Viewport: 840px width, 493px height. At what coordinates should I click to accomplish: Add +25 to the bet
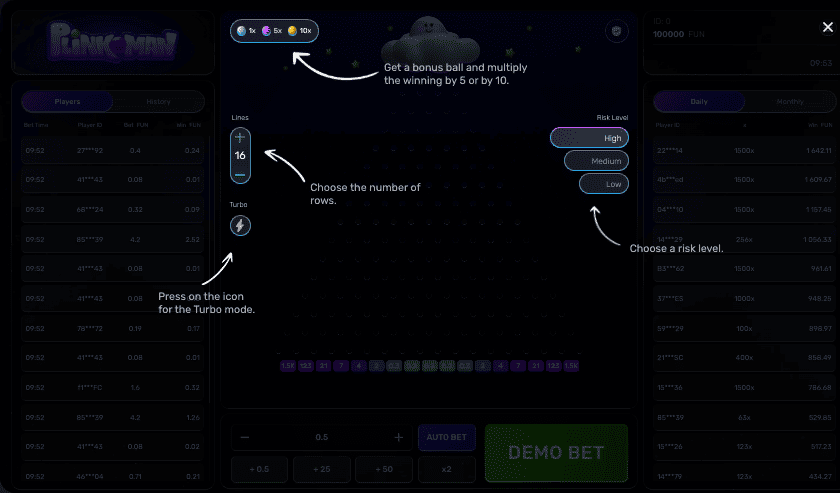click(x=322, y=469)
